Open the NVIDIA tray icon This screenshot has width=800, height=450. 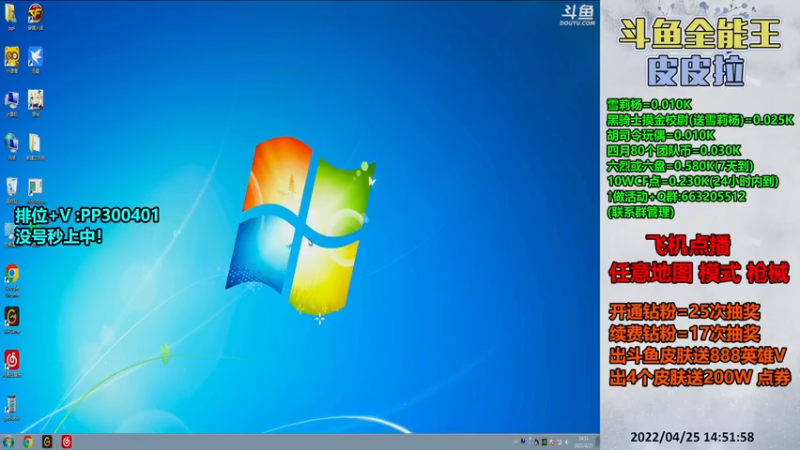[544, 442]
